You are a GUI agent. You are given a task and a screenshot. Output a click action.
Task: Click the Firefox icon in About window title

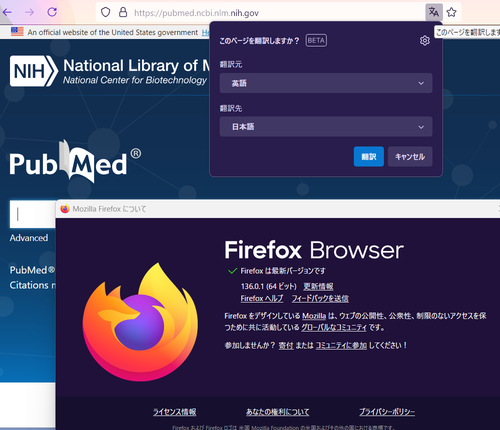pos(65,209)
